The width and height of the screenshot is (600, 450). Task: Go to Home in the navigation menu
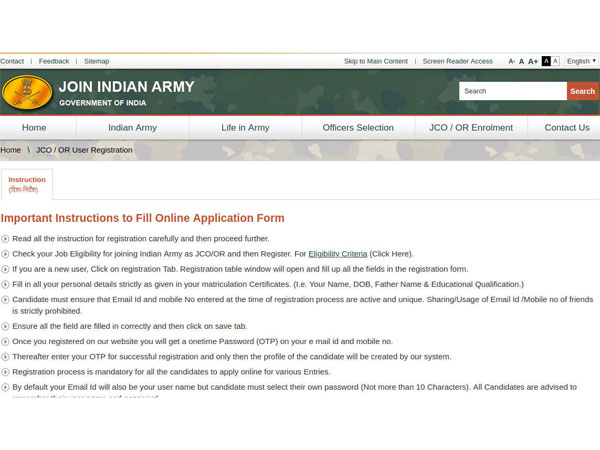coord(34,127)
